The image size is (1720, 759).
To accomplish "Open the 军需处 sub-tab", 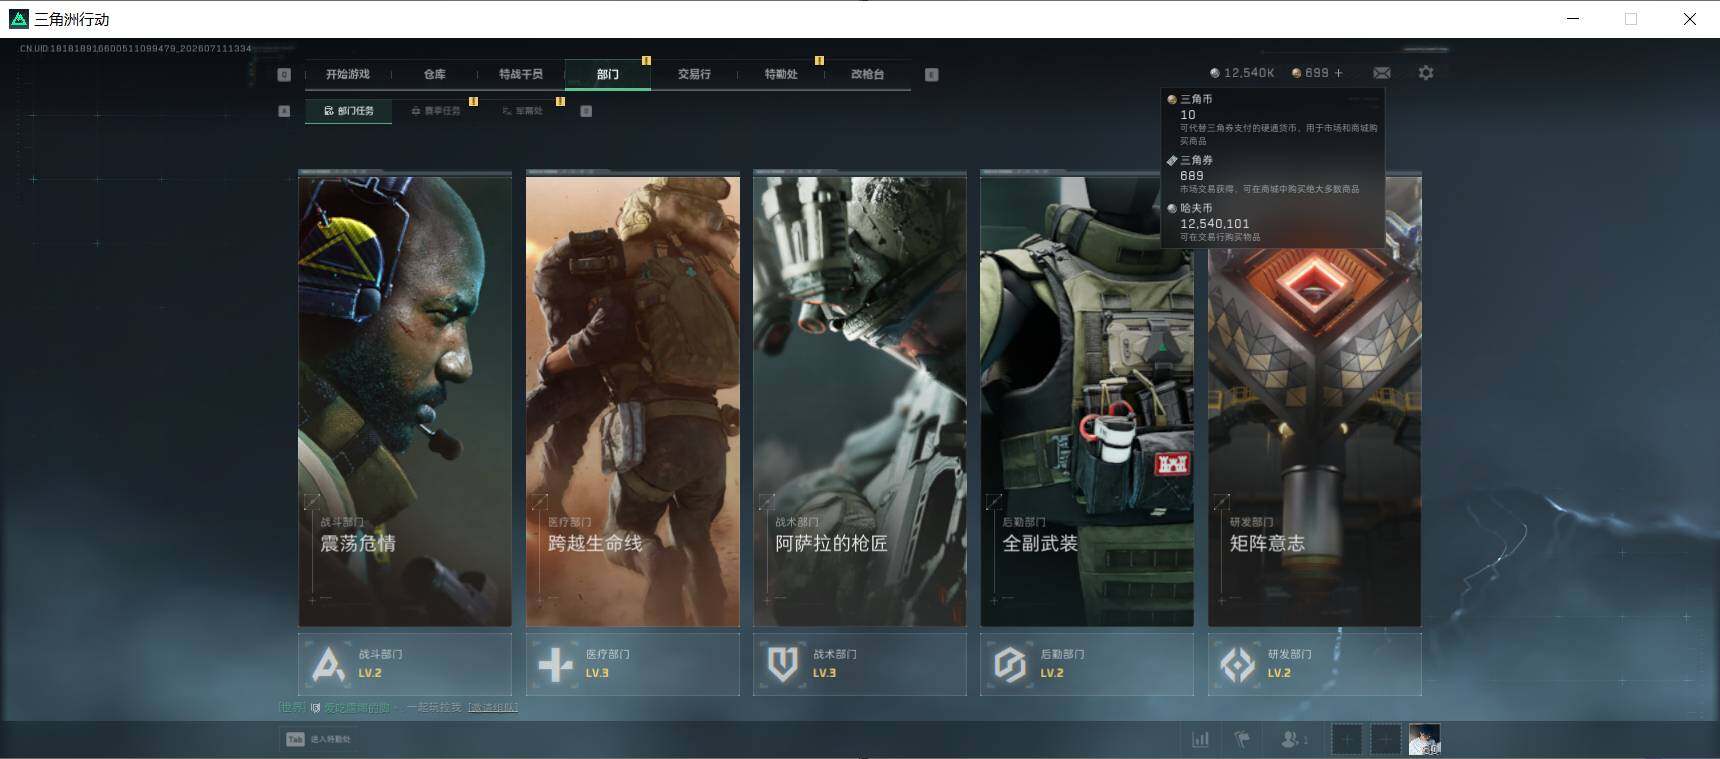I will (x=523, y=111).
